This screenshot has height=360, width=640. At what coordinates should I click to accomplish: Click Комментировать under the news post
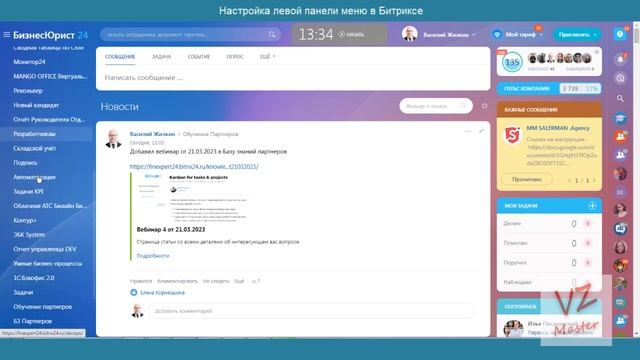click(177, 281)
